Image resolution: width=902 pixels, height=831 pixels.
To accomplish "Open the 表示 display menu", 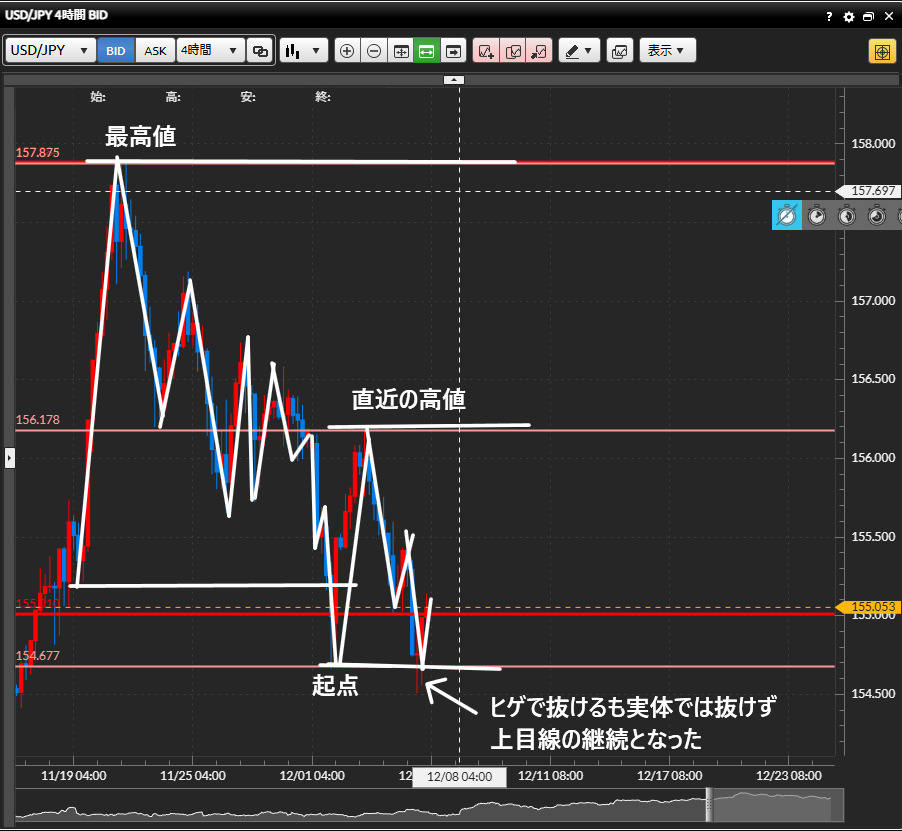I will pos(667,51).
